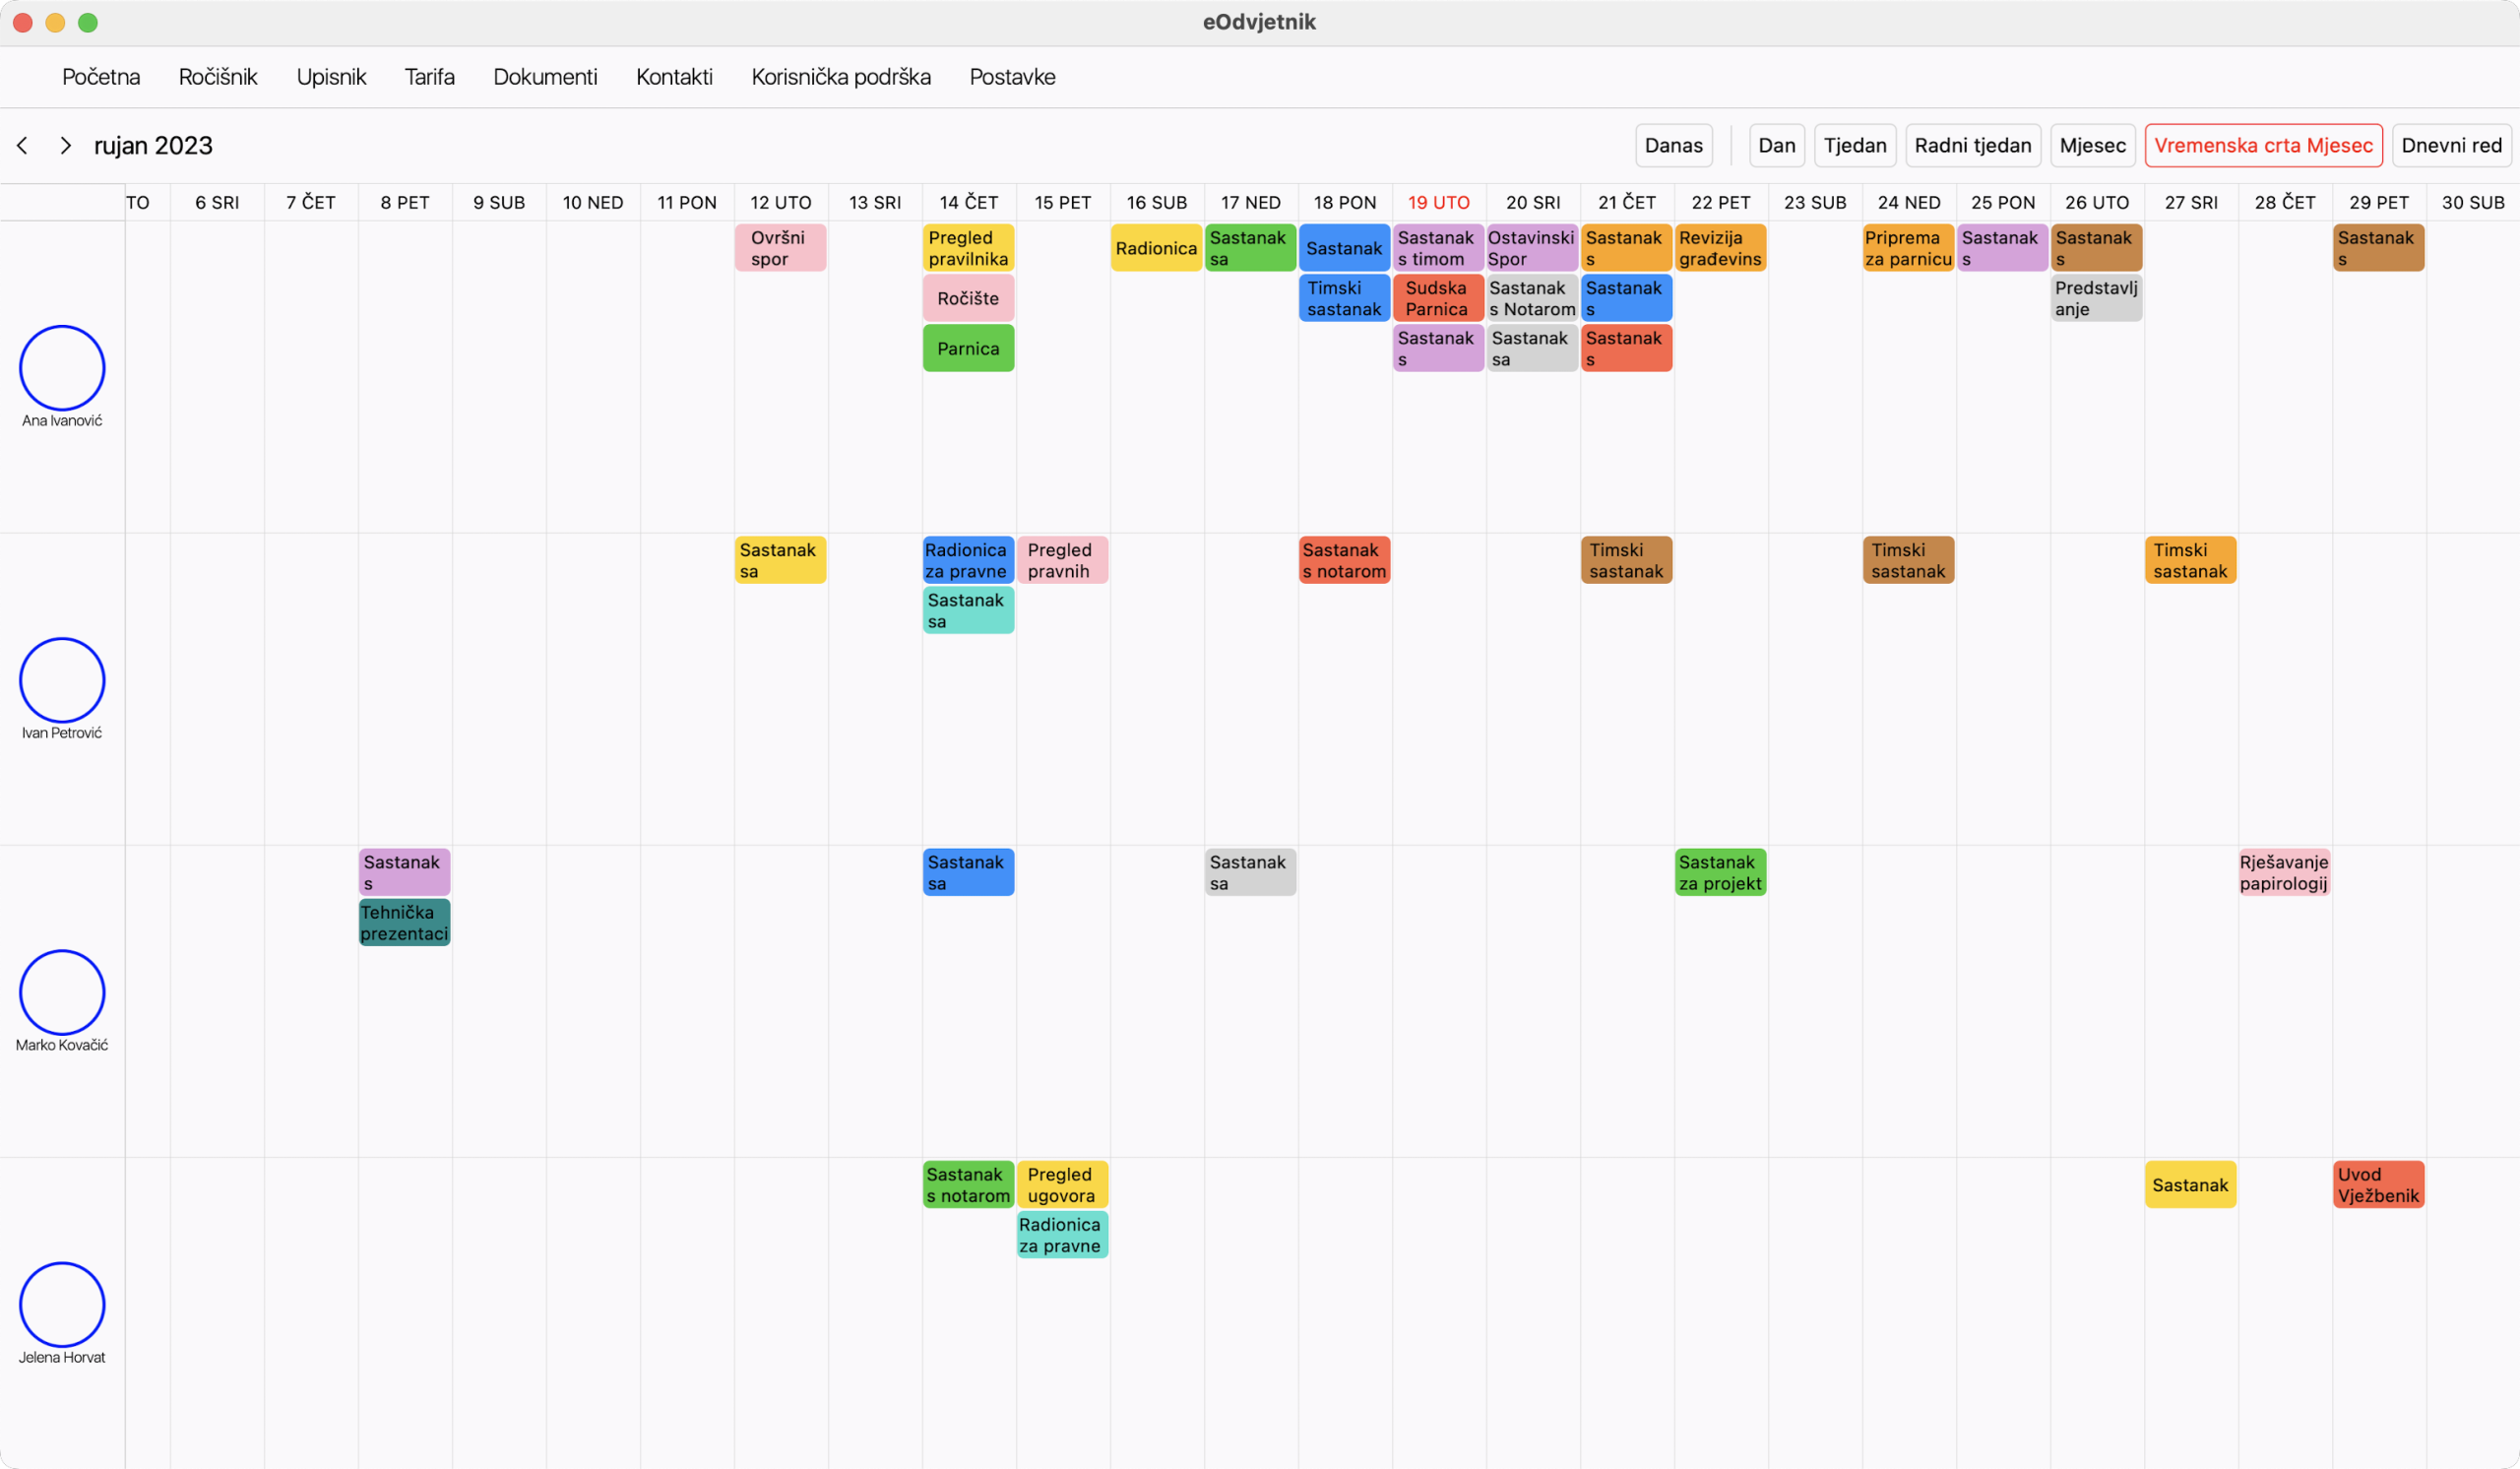Open the Korisnička podrška menu

point(841,77)
